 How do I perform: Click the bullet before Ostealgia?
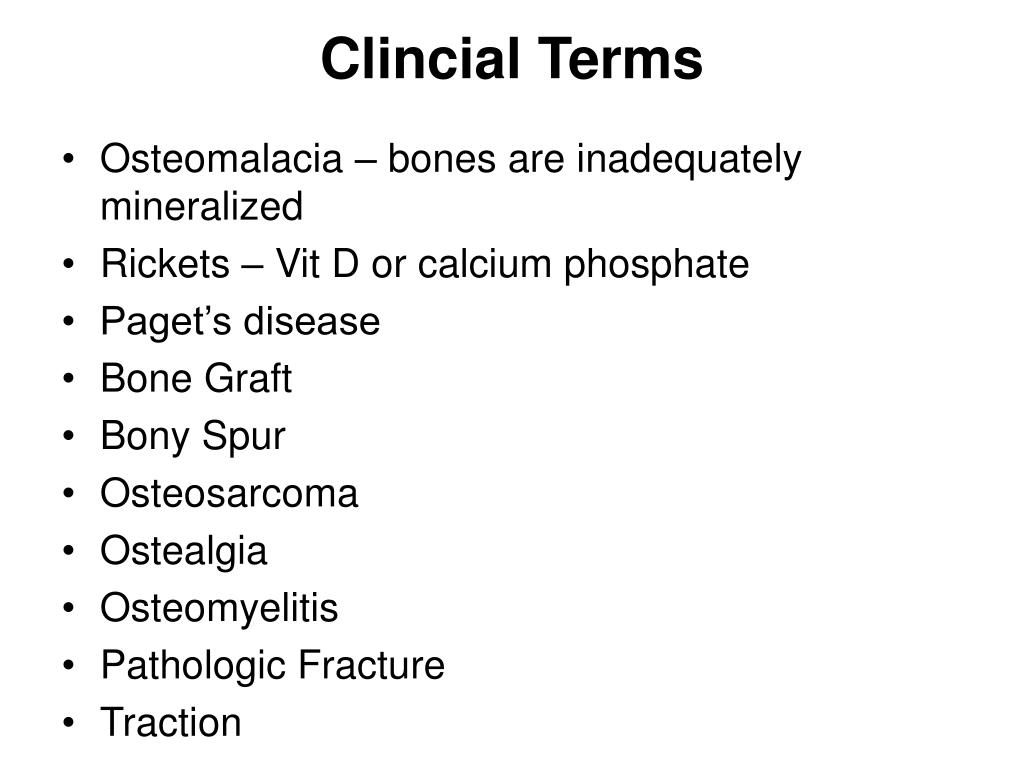coord(69,551)
